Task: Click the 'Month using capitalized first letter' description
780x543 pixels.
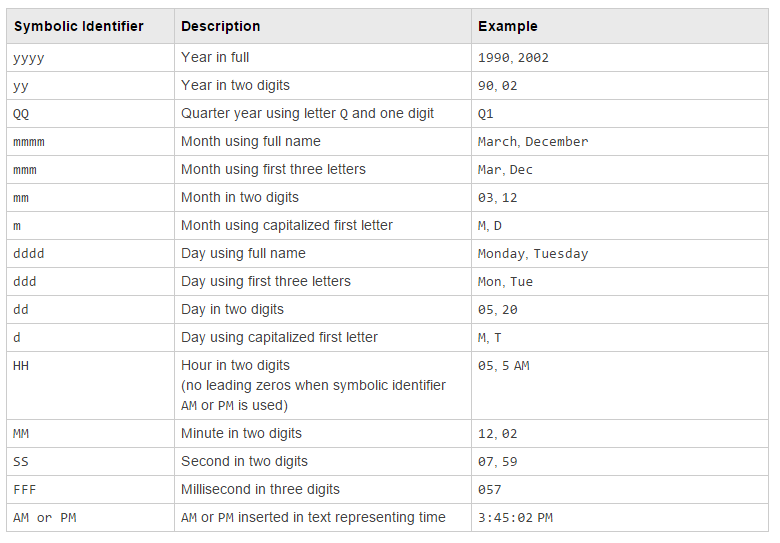Action: click(x=286, y=226)
